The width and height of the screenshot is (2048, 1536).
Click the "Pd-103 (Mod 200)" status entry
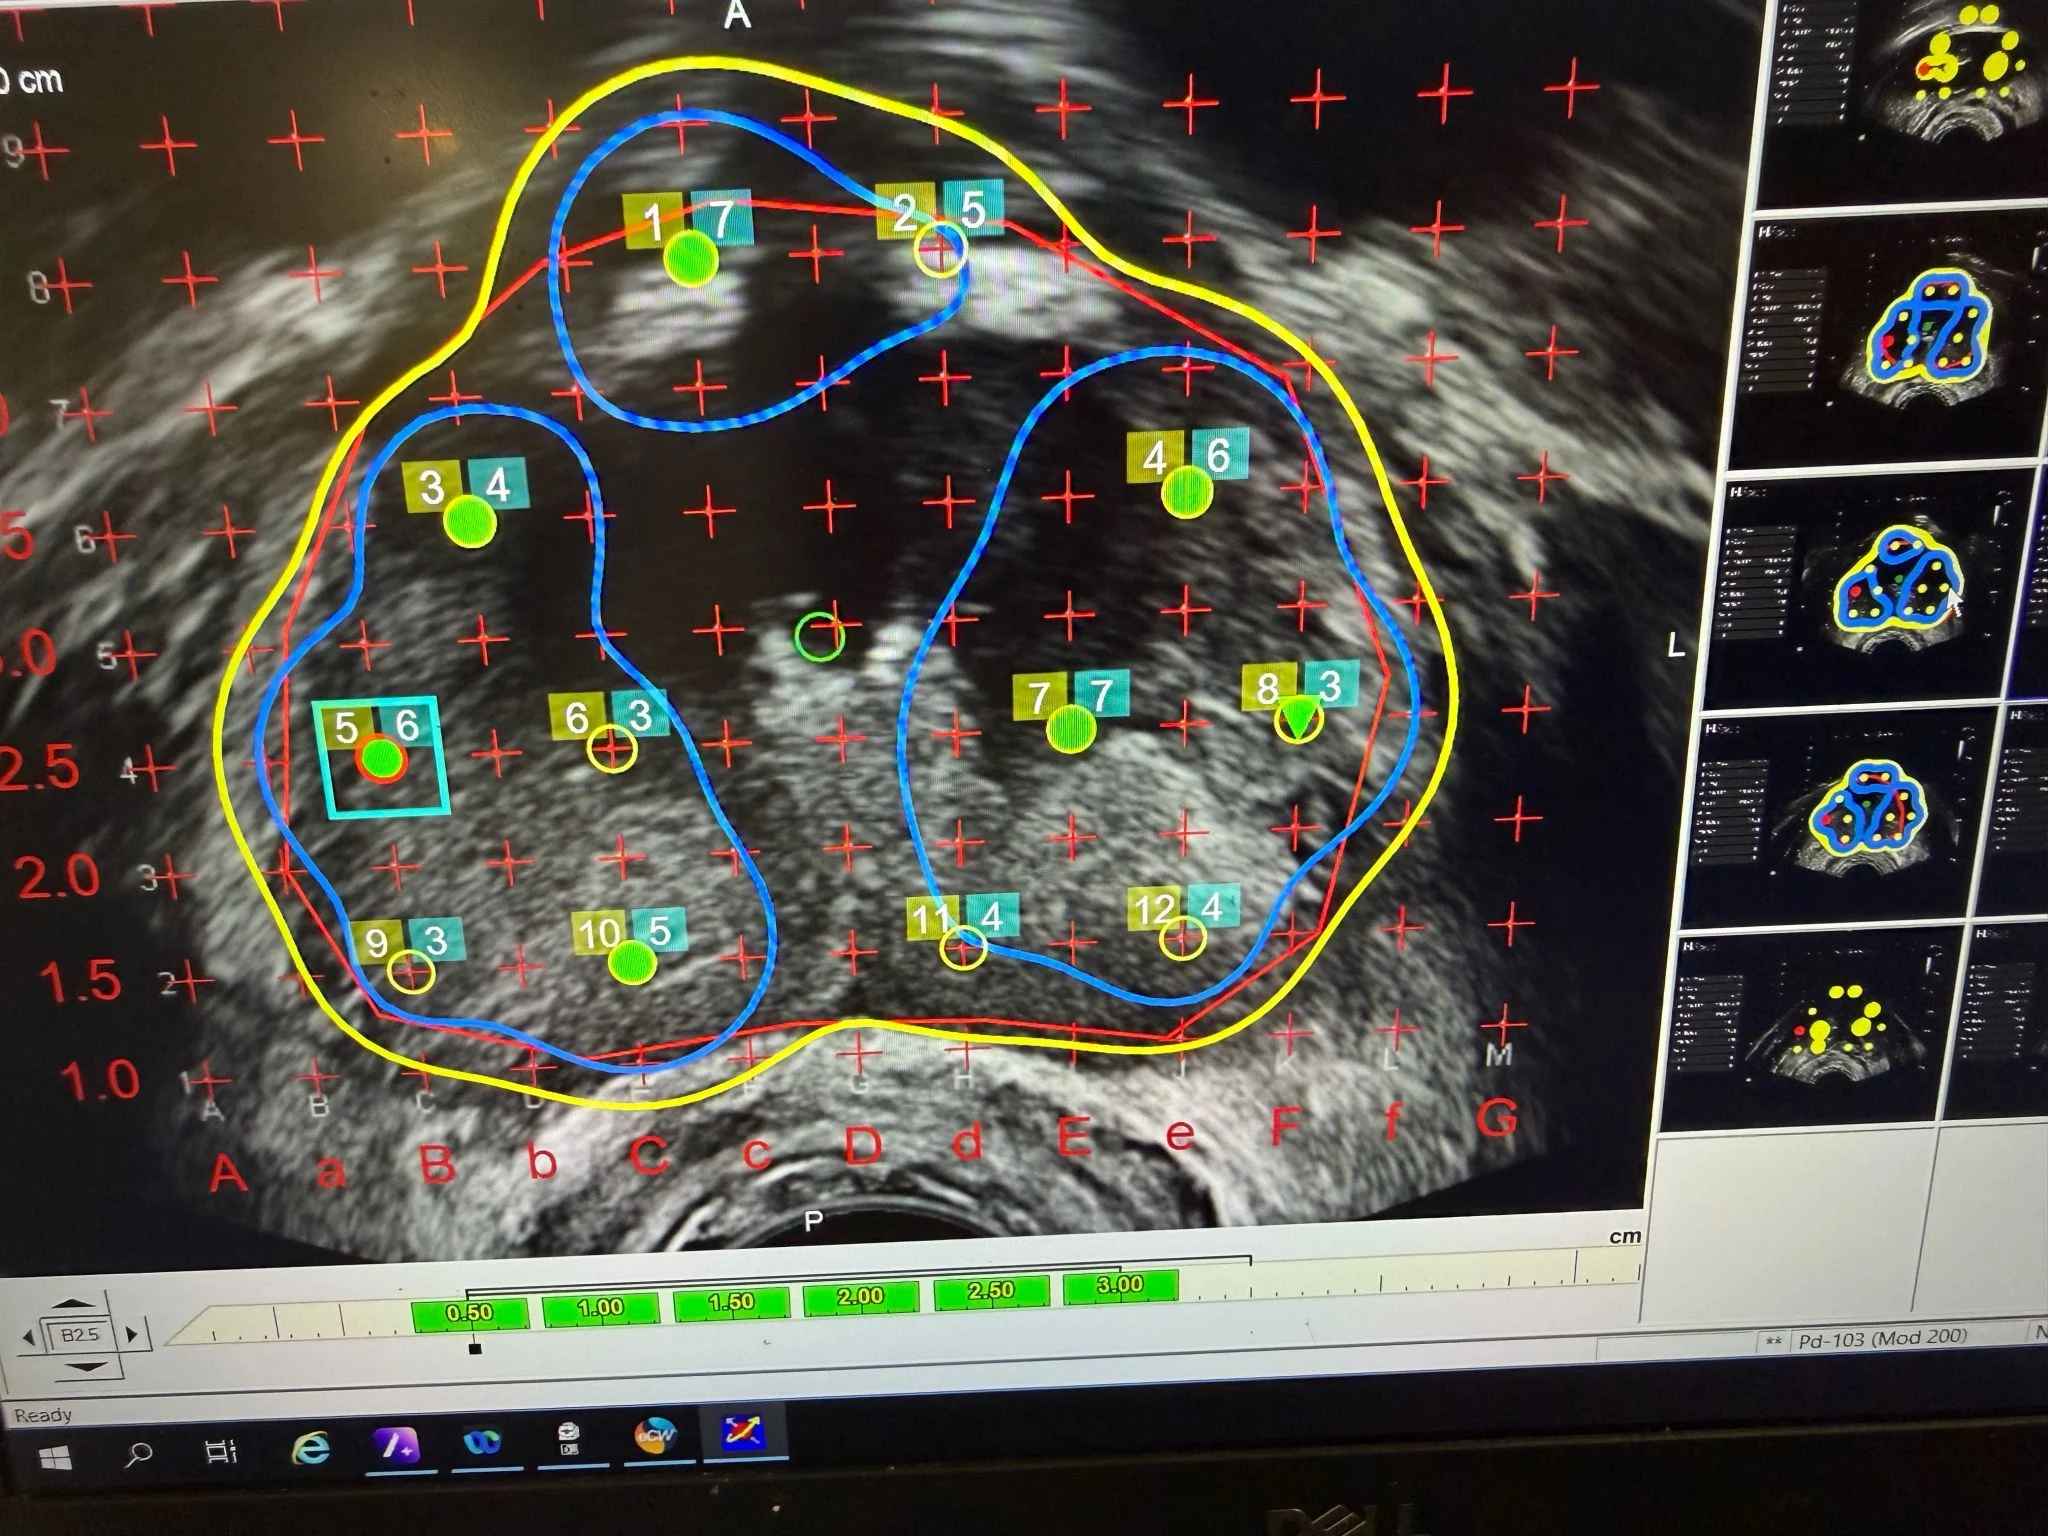coord(1882,1339)
